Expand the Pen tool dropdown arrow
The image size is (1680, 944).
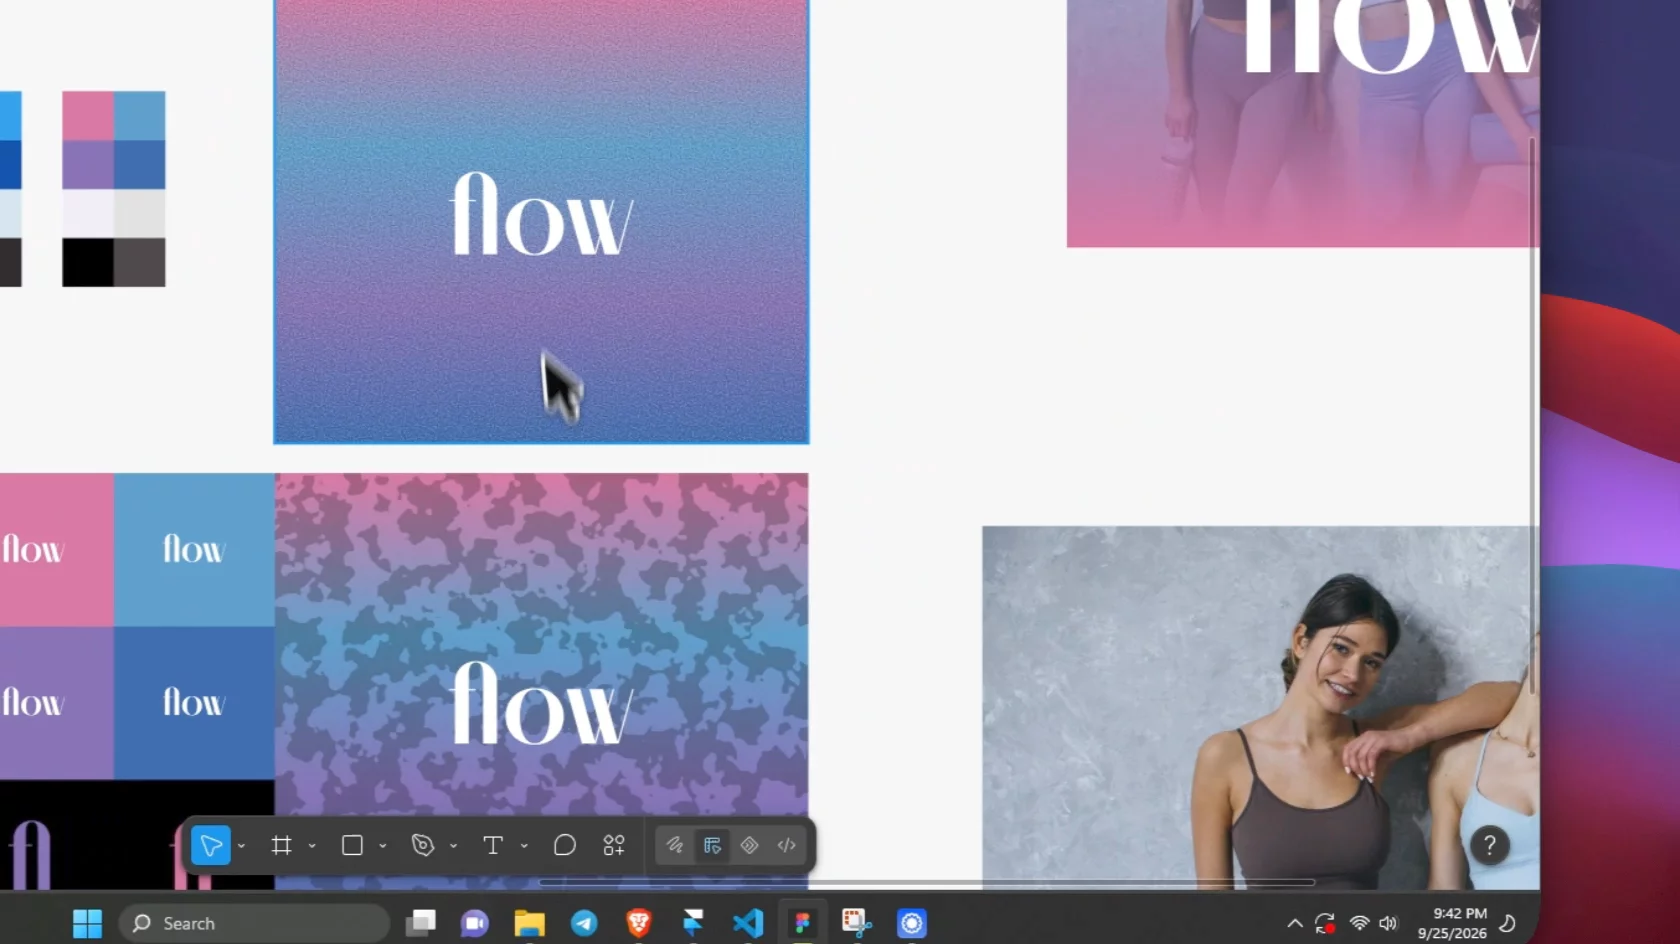[453, 846]
